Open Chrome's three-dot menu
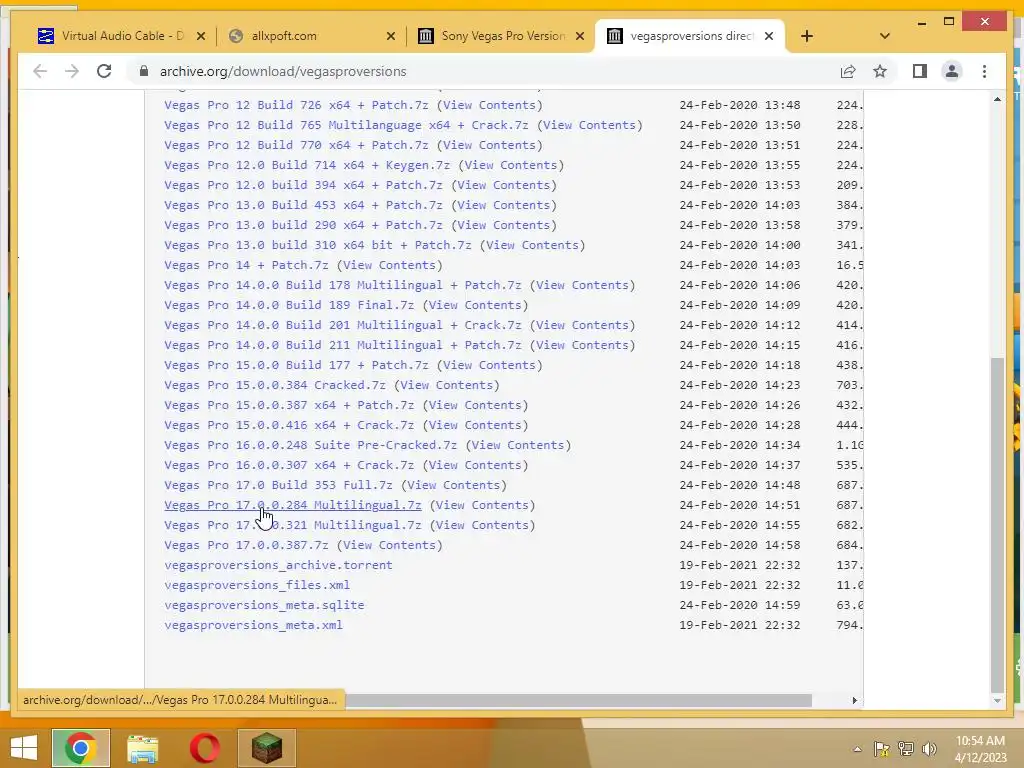1024x768 pixels. click(x=984, y=71)
